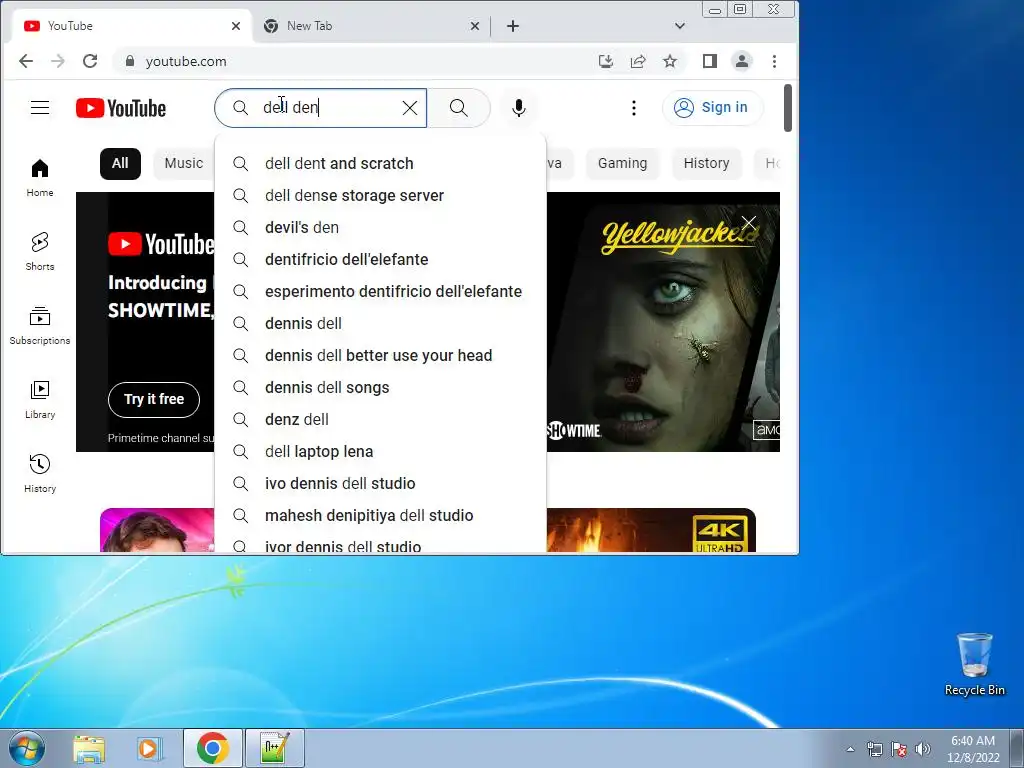Open the Windows Start menu
The image size is (1024, 768).
27,748
